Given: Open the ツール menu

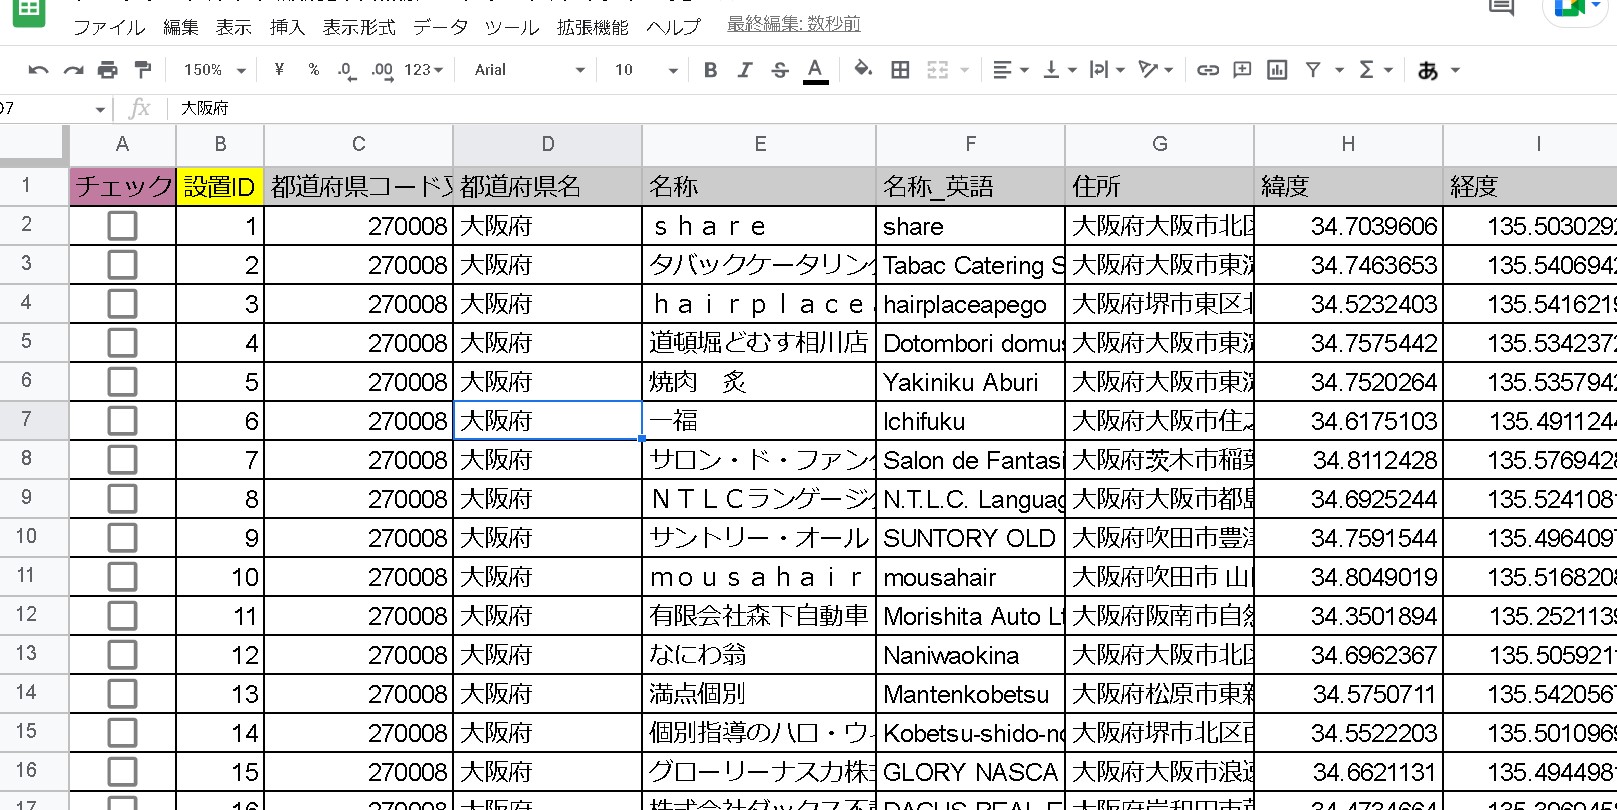Looking at the screenshot, I should (512, 27).
